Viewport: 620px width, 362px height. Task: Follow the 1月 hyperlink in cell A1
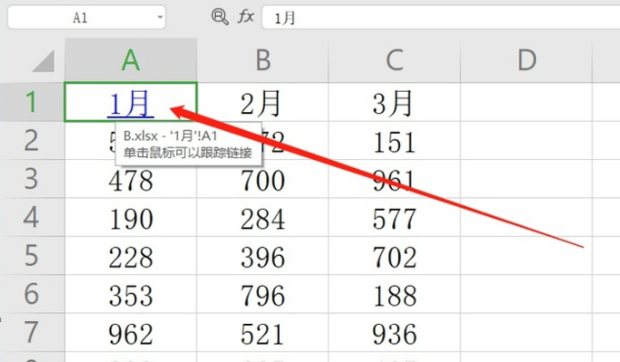pyautogui.click(x=130, y=104)
